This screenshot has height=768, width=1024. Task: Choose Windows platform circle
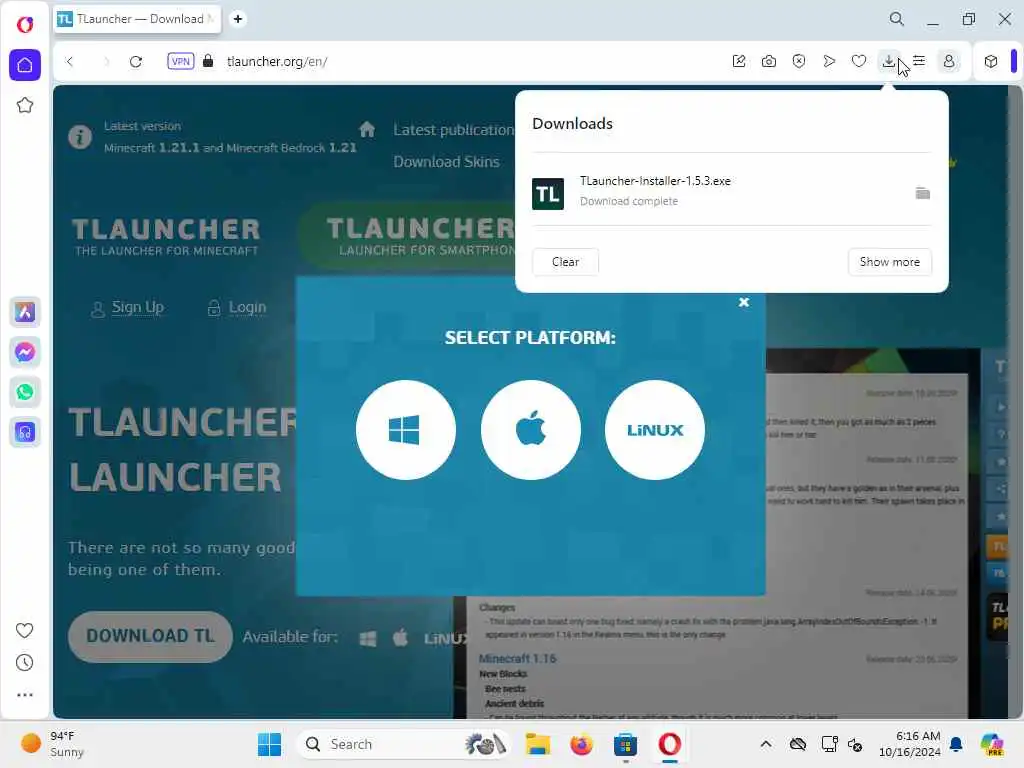406,430
